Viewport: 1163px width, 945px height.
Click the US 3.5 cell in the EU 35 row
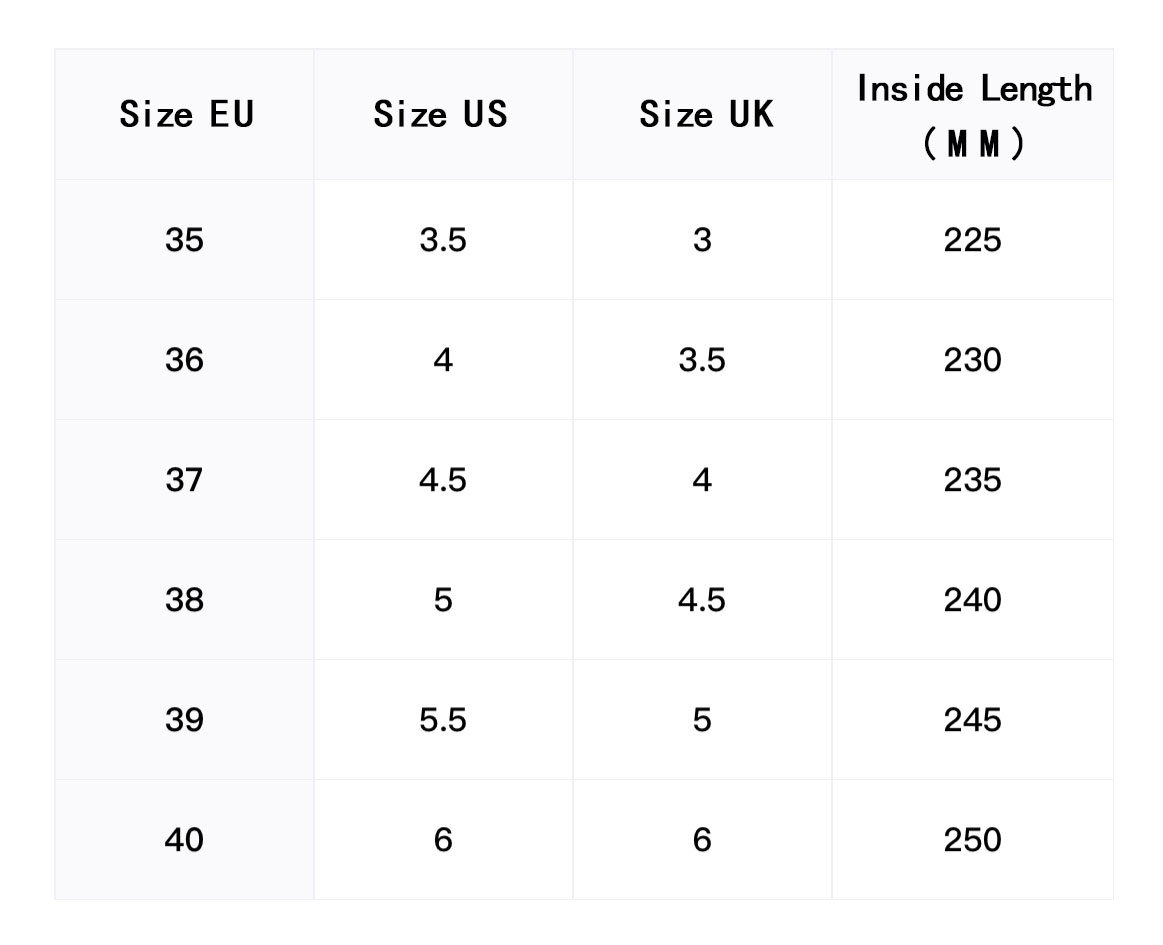tap(443, 241)
